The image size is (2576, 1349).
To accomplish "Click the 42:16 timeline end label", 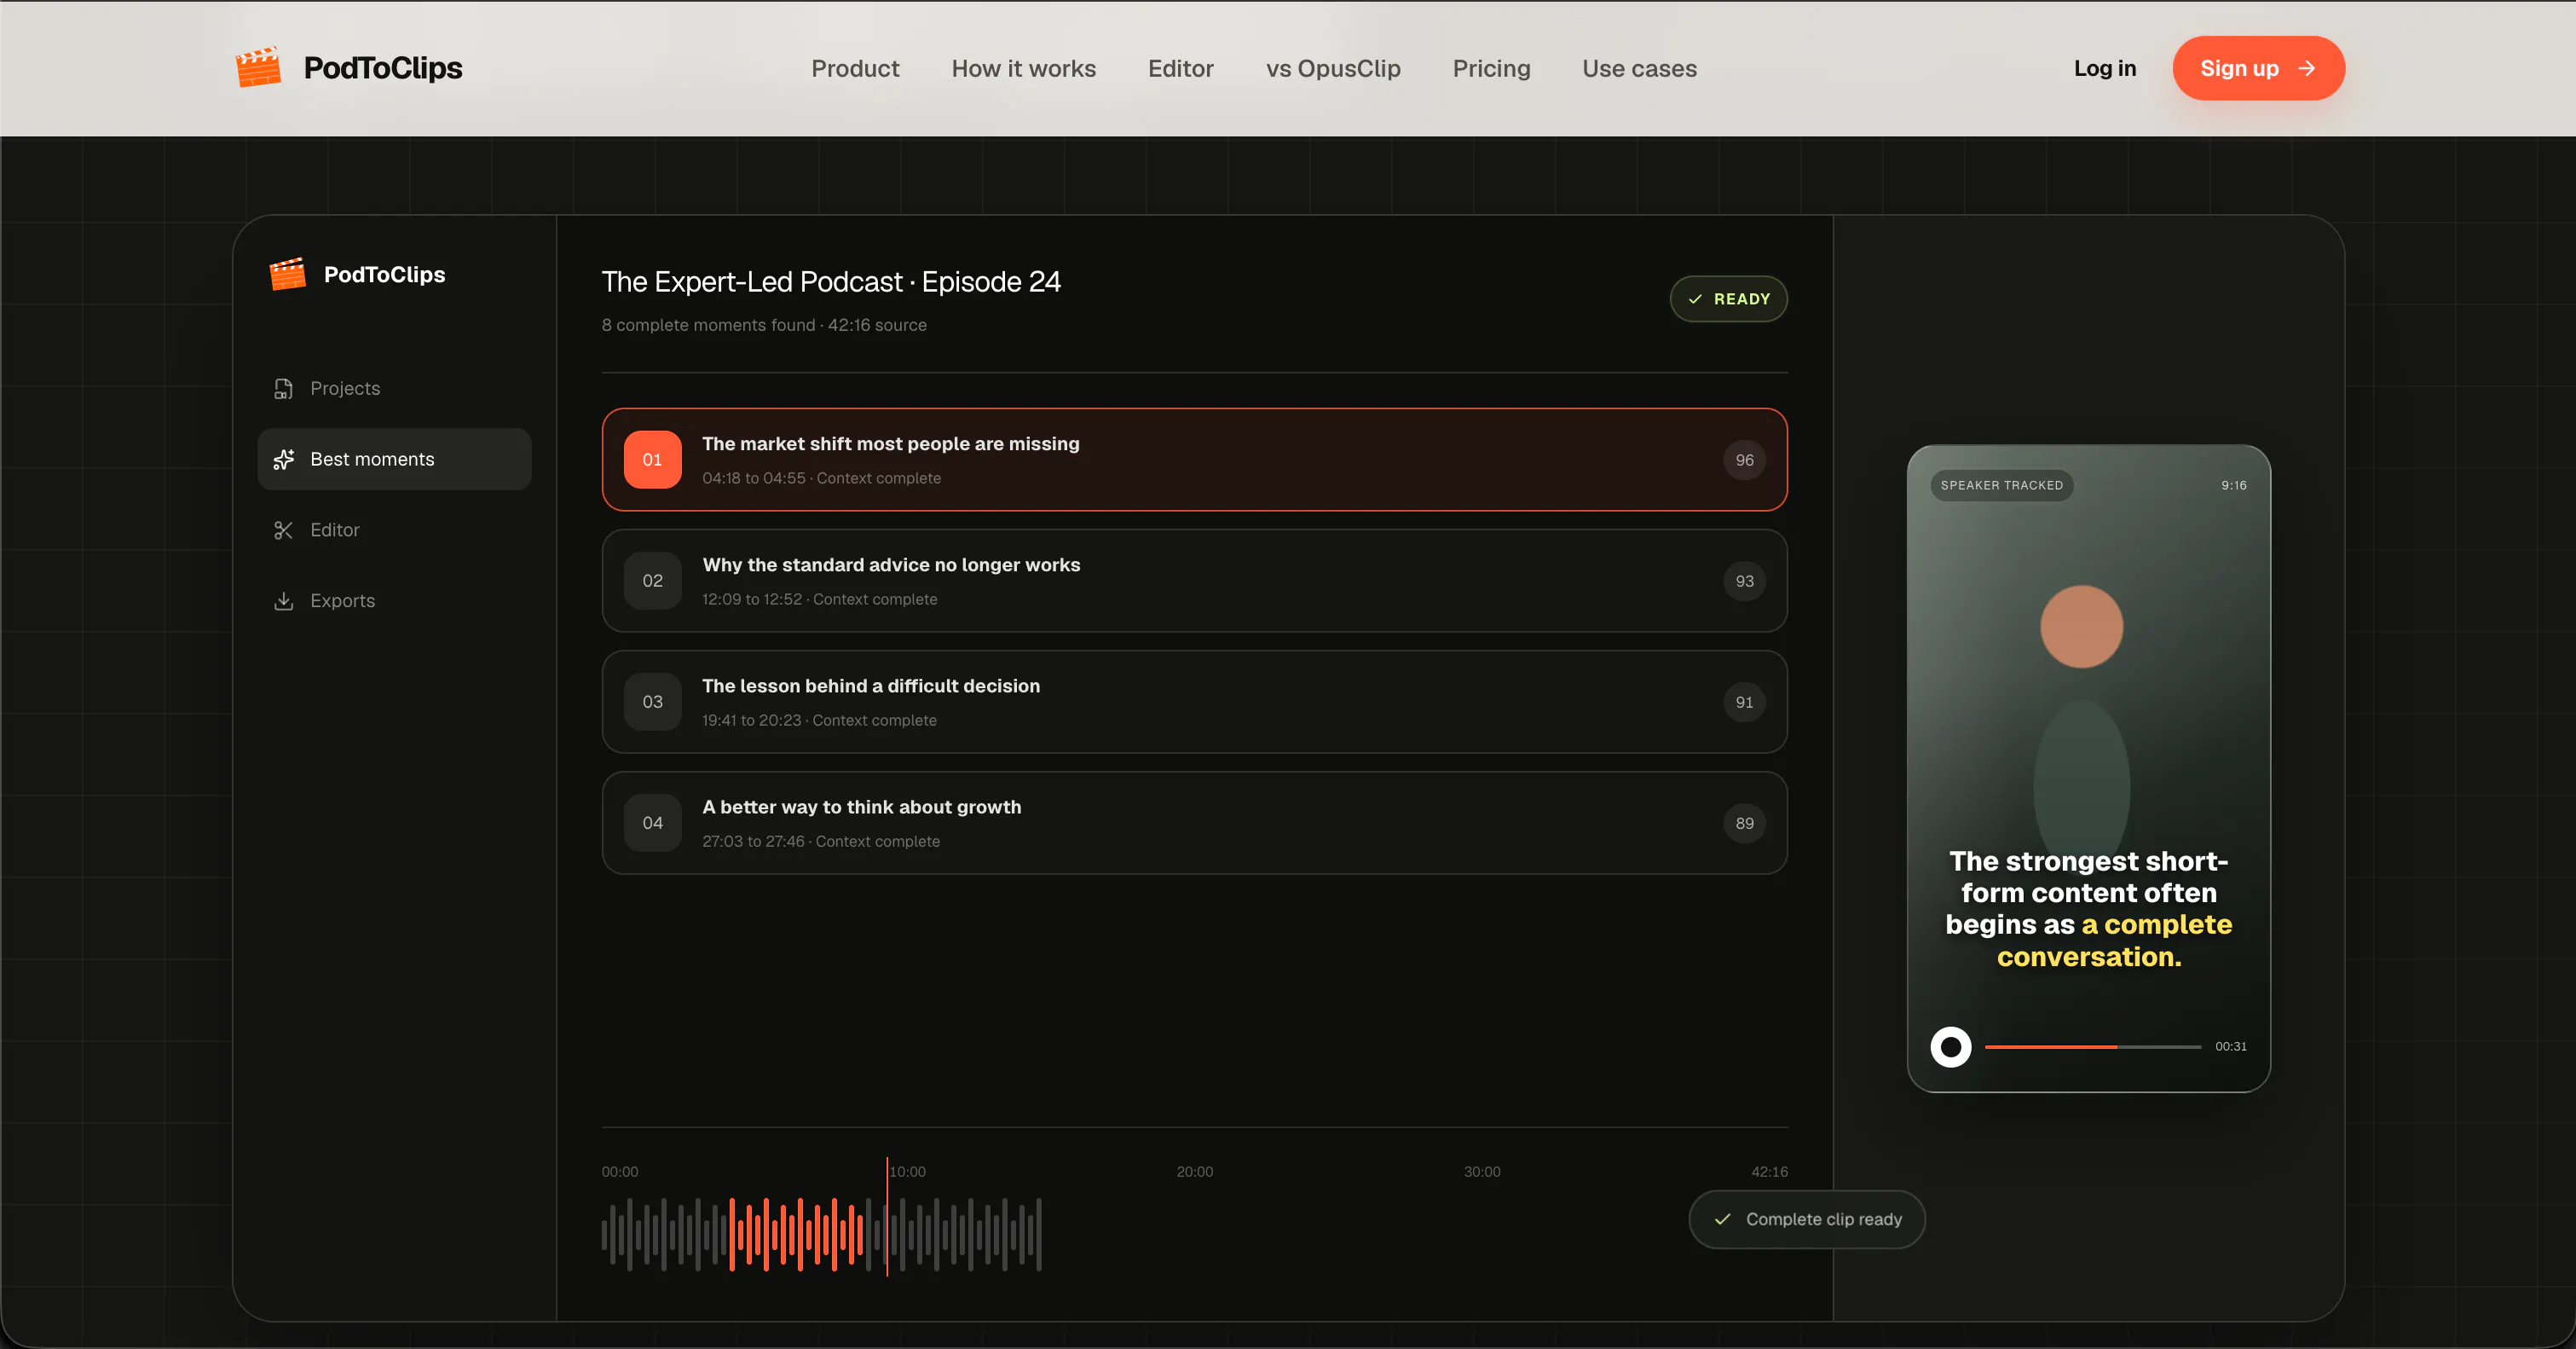I will (1769, 1171).
